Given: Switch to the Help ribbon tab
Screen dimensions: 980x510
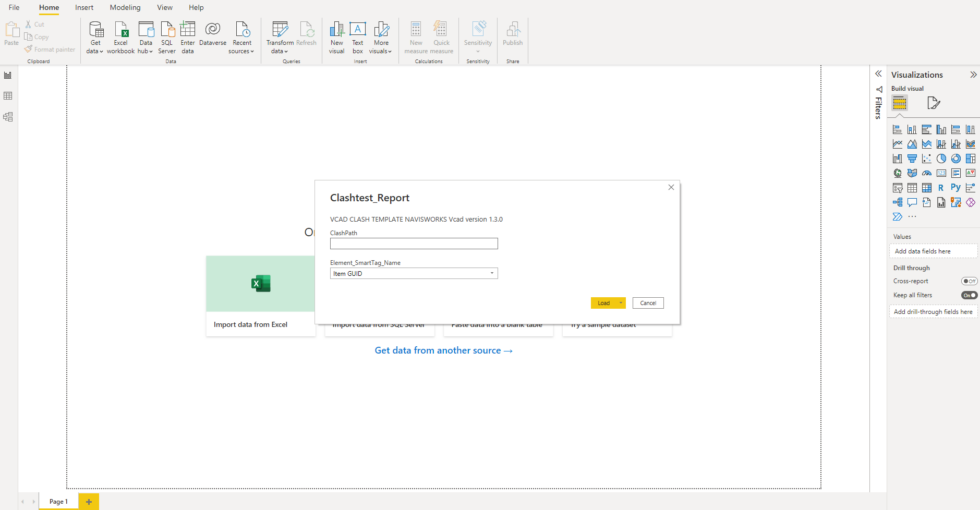Looking at the screenshot, I should coord(196,8).
